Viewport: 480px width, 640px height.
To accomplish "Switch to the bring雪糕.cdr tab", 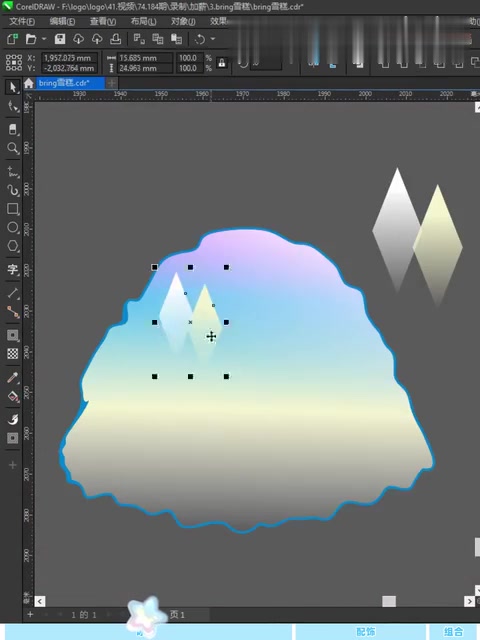I will click(x=70, y=83).
